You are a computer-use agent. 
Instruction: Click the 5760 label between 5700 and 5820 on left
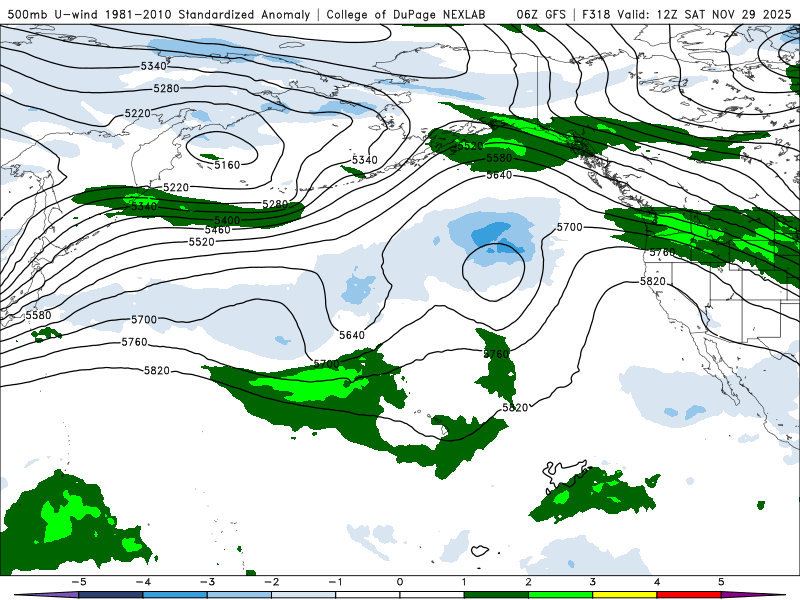click(x=134, y=342)
